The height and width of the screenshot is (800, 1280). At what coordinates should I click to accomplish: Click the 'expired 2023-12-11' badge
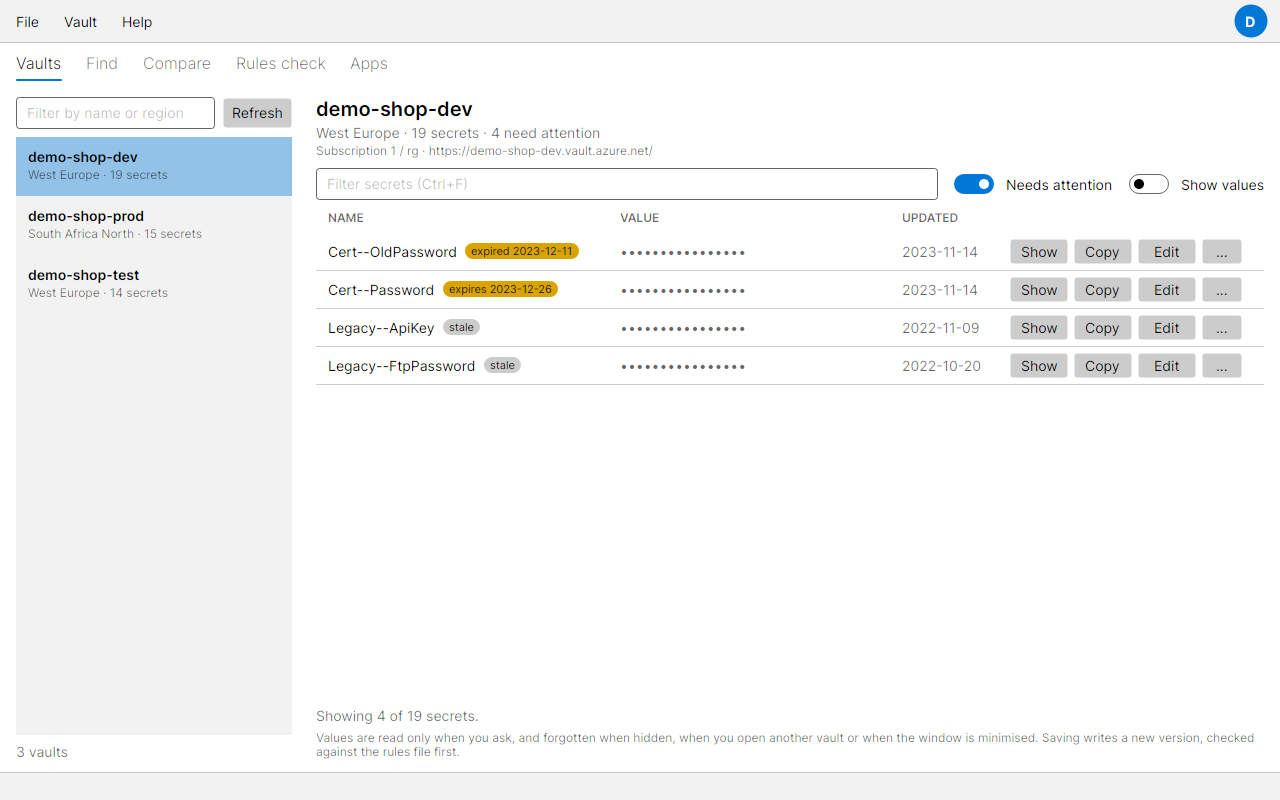coord(522,251)
